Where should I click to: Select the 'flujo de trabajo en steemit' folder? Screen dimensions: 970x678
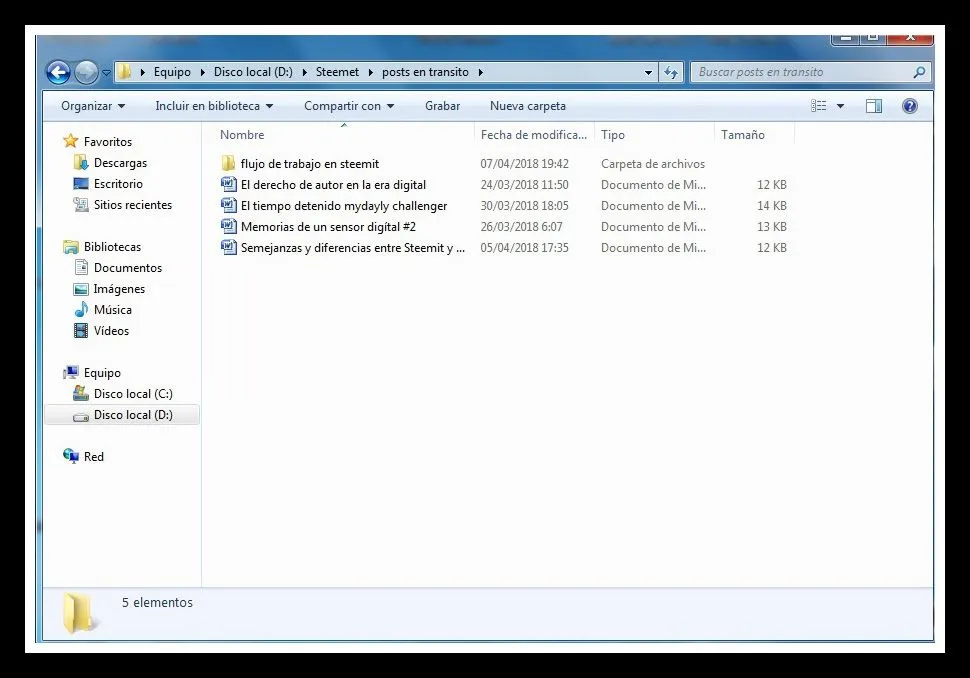point(309,164)
